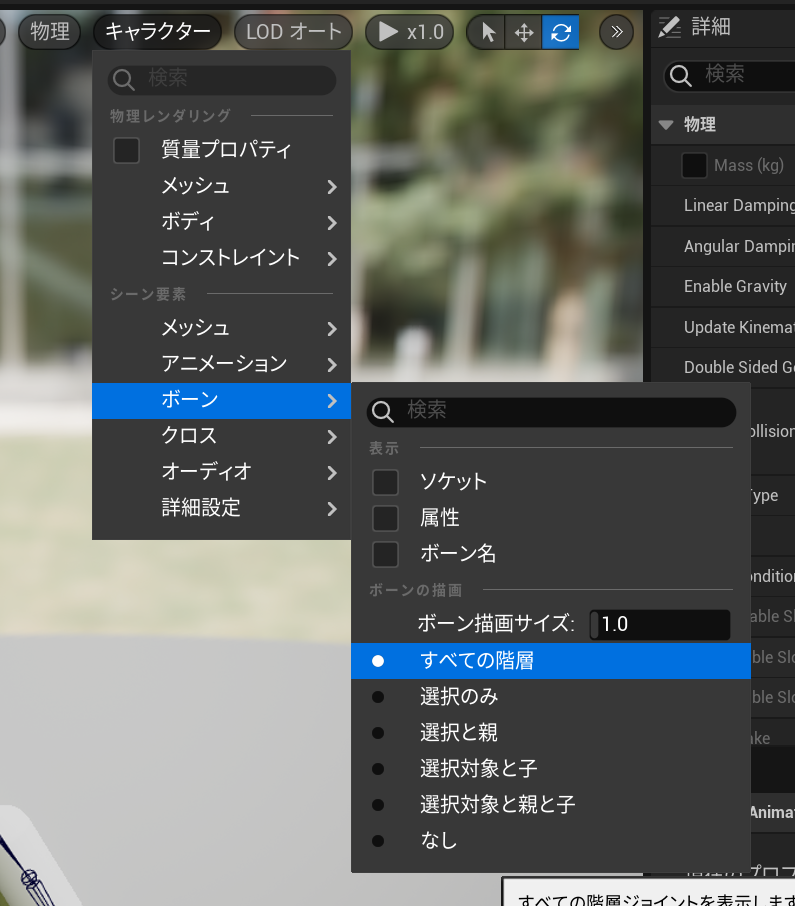Open the キャラクター viewport menu button
795x906 pixels.
pyautogui.click(x=157, y=32)
